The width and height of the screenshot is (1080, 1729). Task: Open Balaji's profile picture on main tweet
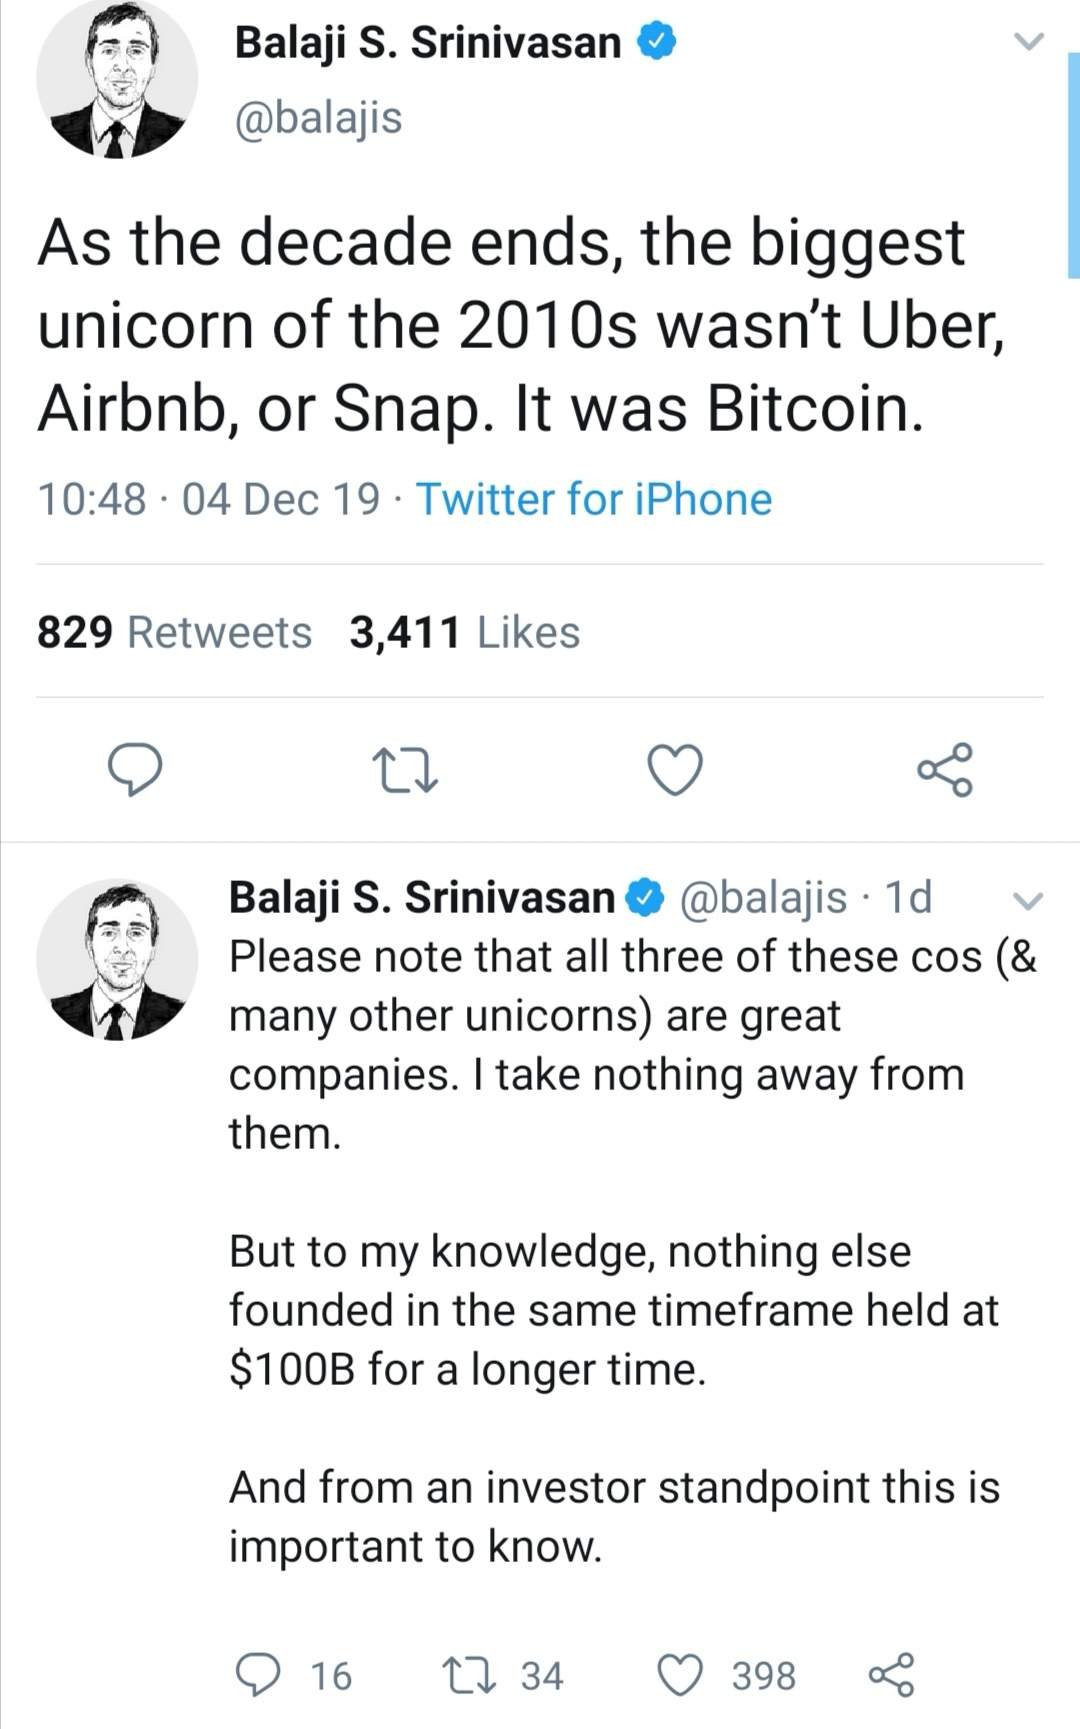coord(117,80)
